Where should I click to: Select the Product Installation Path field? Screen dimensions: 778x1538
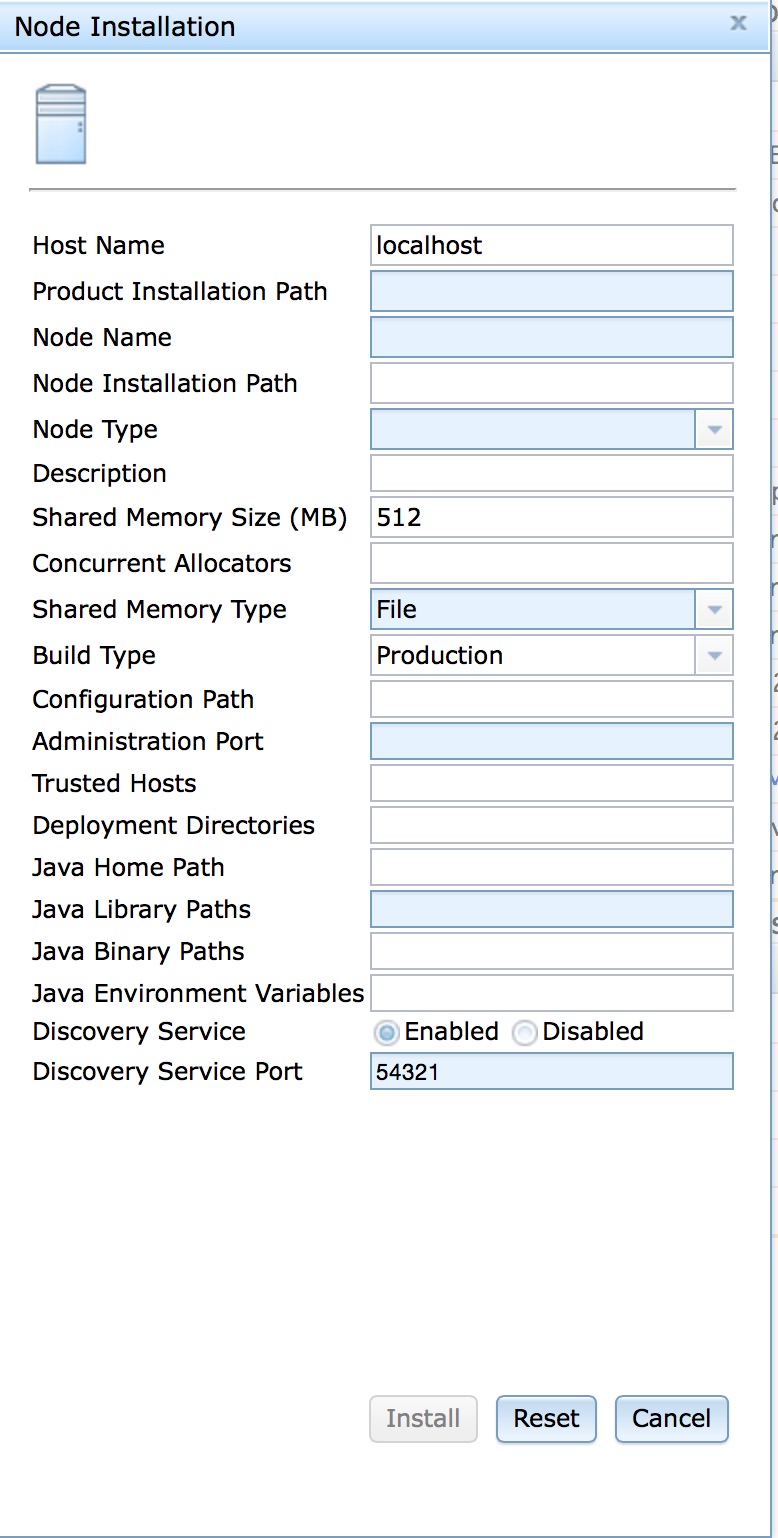[x=551, y=291]
